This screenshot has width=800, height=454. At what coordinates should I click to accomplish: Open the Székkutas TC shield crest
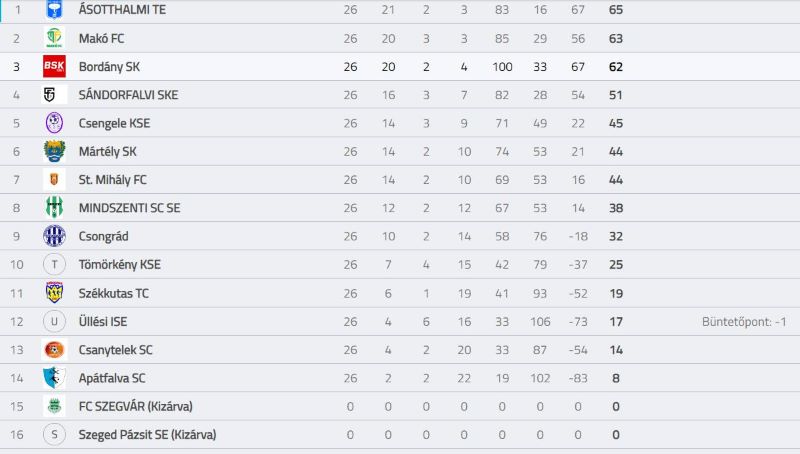point(54,293)
